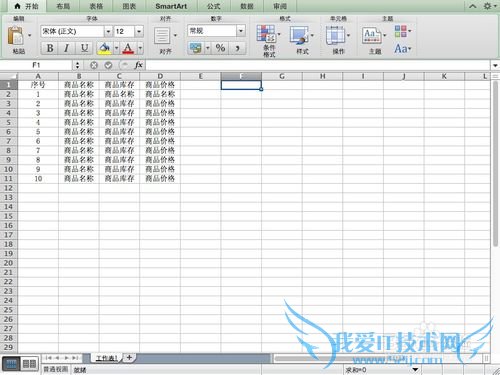
Task: Open alignment options dropdown arrow
Action: pyautogui.click(x=175, y=35)
